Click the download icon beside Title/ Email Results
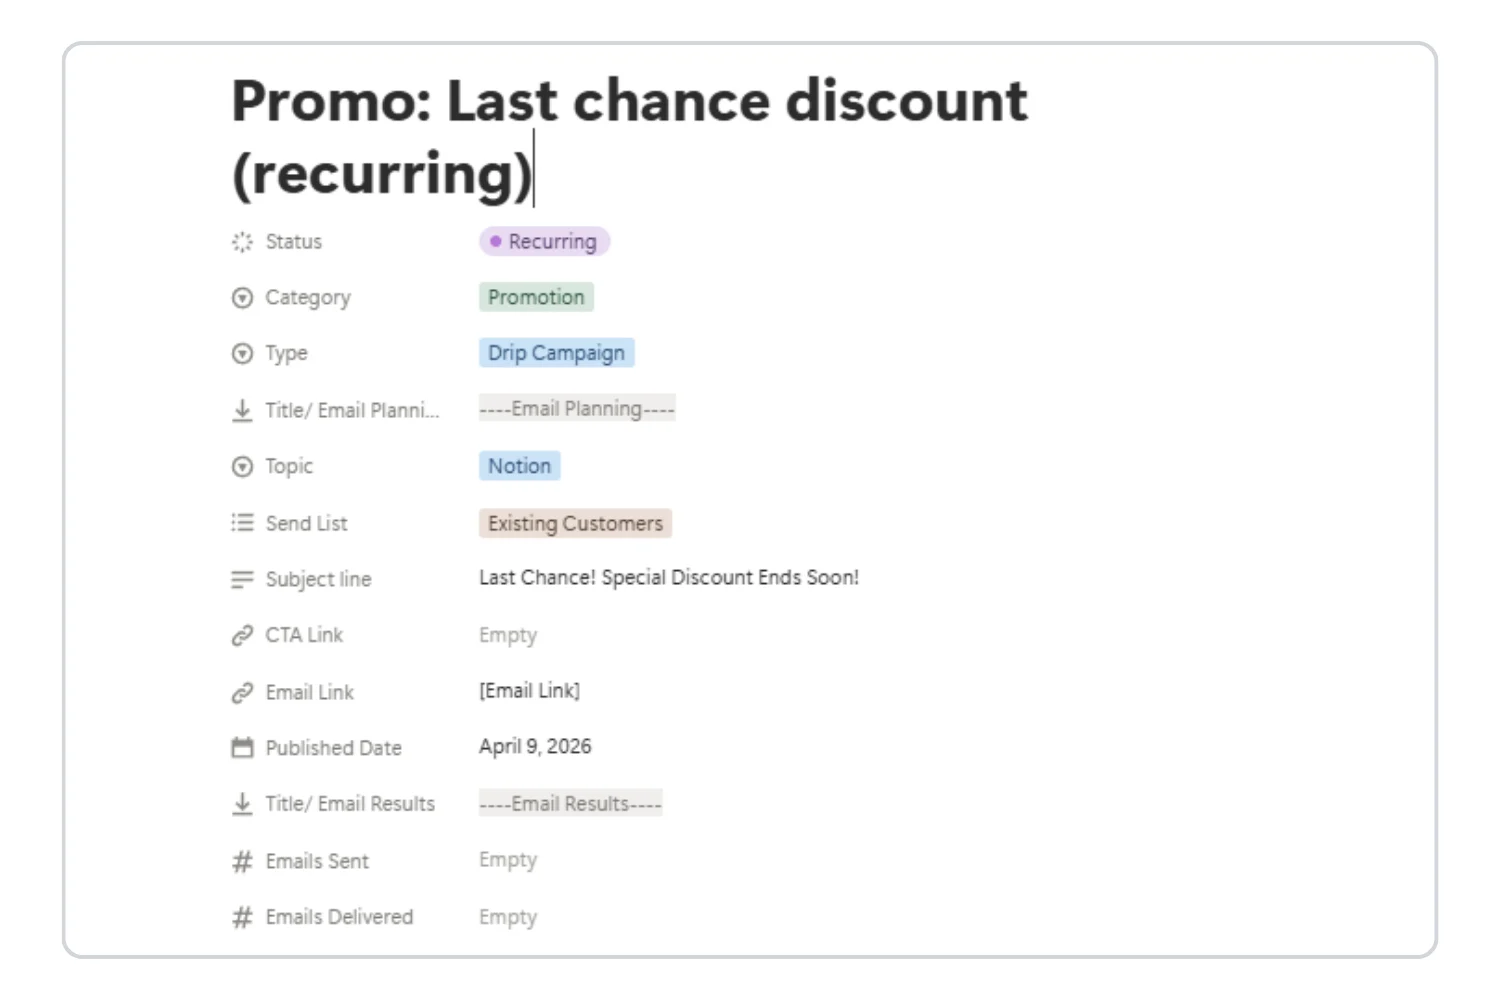The width and height of the screenshot is (1500, 1000). click(240, 803)
